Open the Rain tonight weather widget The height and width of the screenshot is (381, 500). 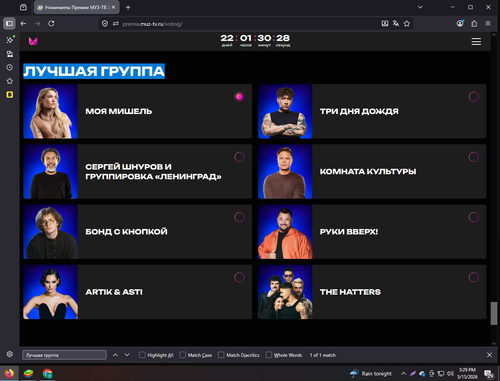(371, 373)
